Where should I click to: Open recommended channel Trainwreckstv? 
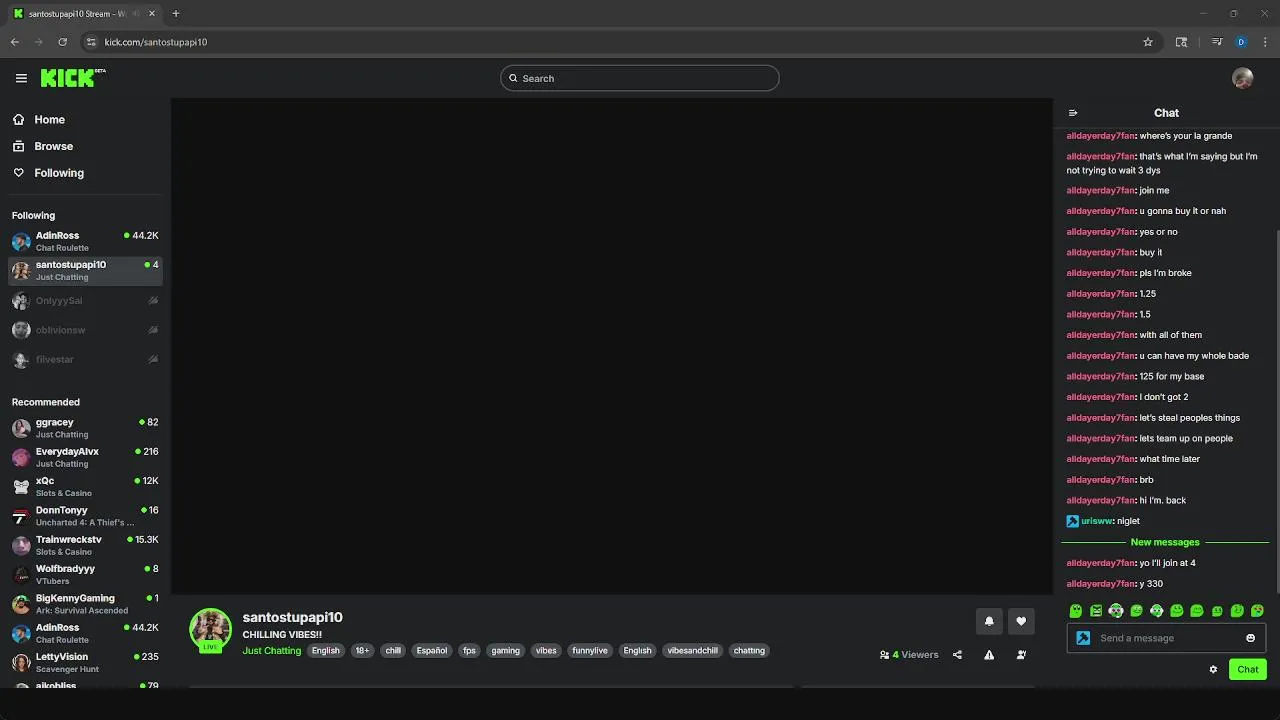pyautogui.click(x=85, y=545)
